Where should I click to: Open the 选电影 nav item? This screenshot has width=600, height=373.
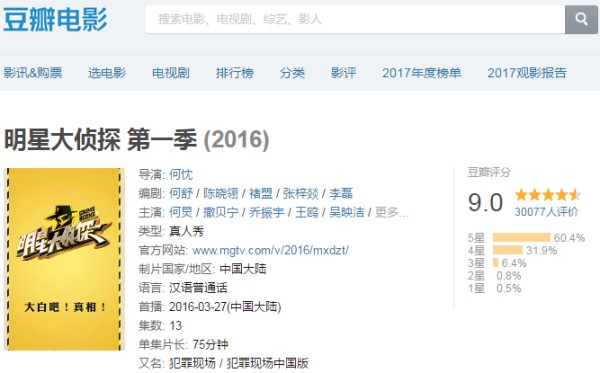tap(107, 73)
